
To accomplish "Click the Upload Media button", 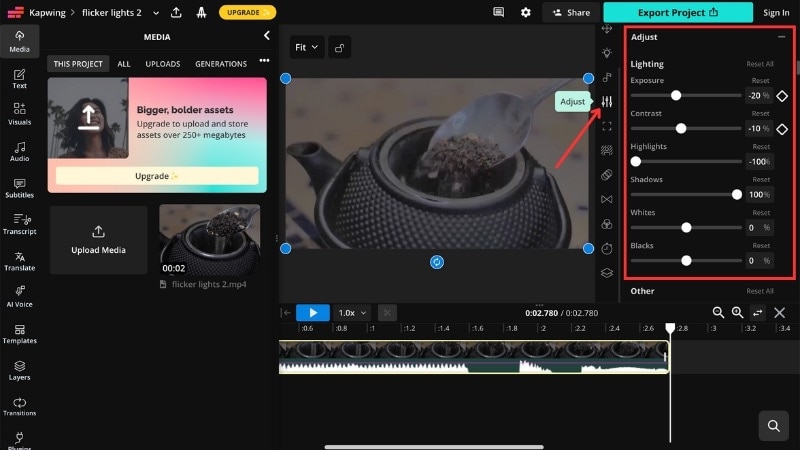I will pyautogui.click(x=98, y=240).
